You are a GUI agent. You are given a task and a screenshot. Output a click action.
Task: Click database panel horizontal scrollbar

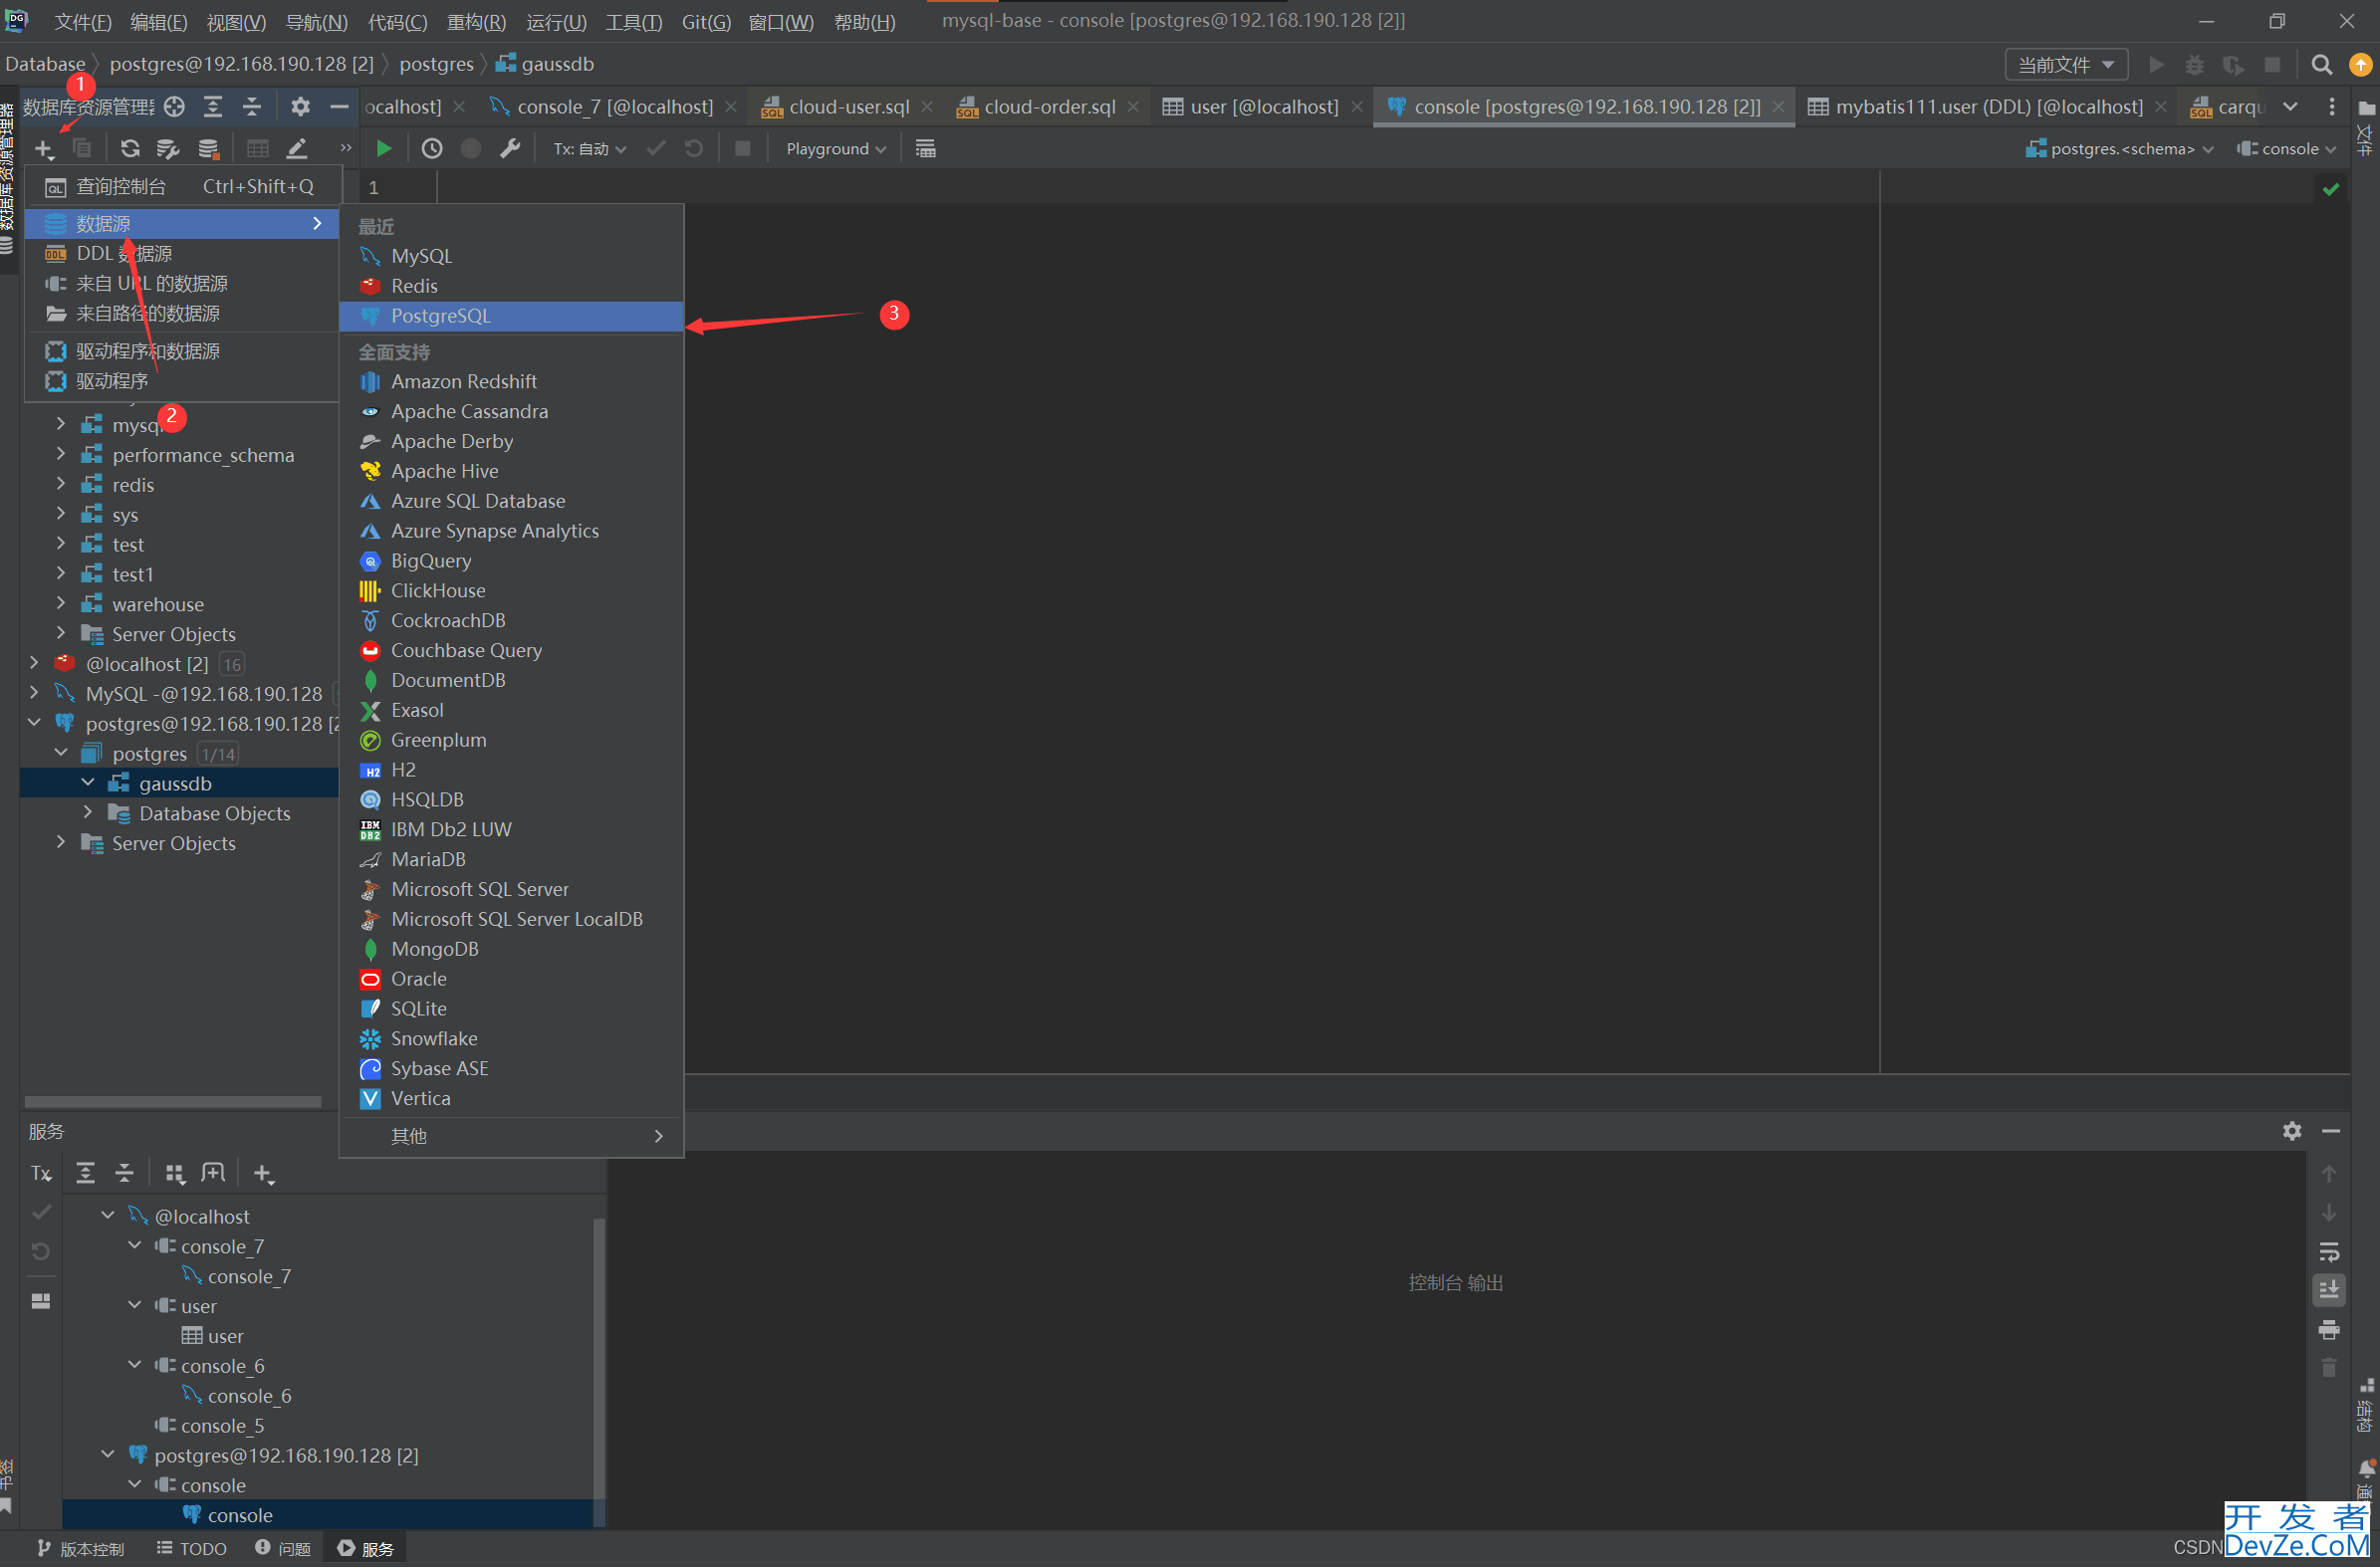point(173,1100)
